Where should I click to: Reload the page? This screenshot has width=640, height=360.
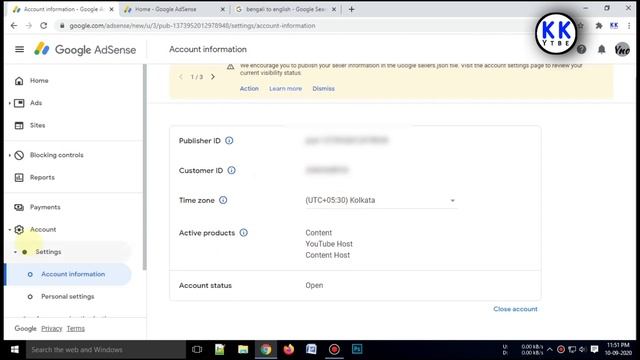point(43,26)
